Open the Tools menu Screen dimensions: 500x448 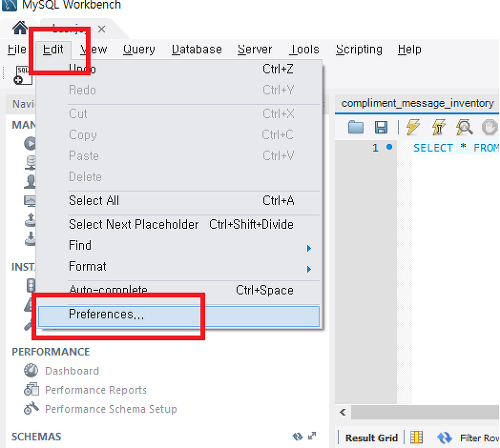(304, 49)
